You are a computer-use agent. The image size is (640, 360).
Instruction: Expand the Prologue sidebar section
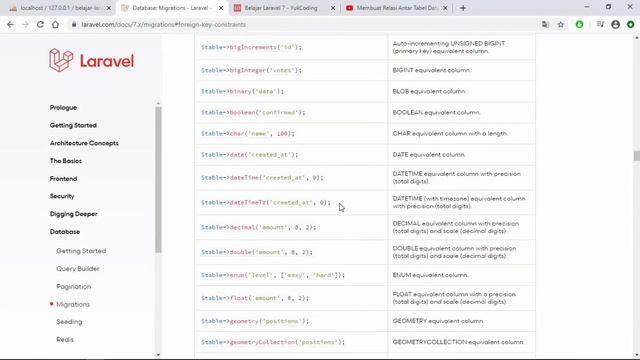[x=63, y=107]
